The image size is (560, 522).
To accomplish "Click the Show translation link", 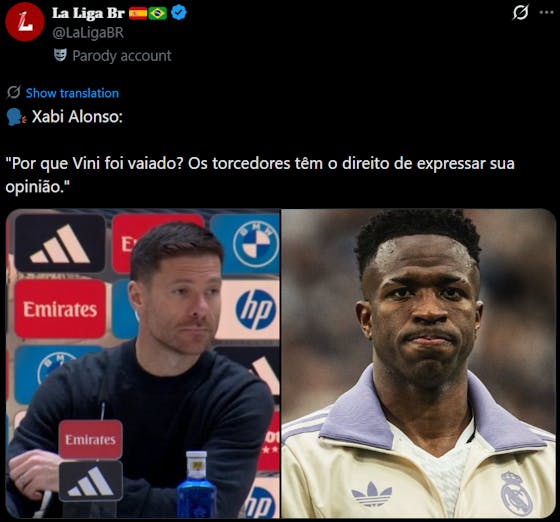I will (72, 93).
